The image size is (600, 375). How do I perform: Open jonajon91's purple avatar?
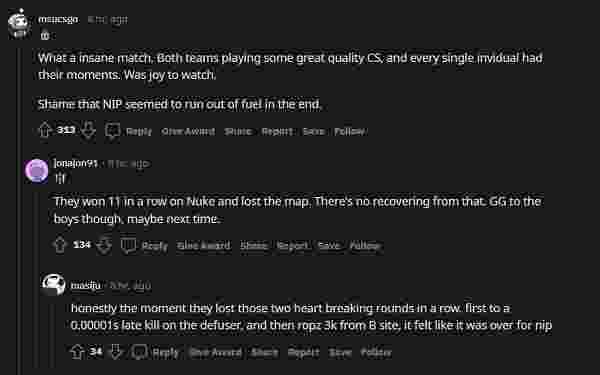[36, 170]
